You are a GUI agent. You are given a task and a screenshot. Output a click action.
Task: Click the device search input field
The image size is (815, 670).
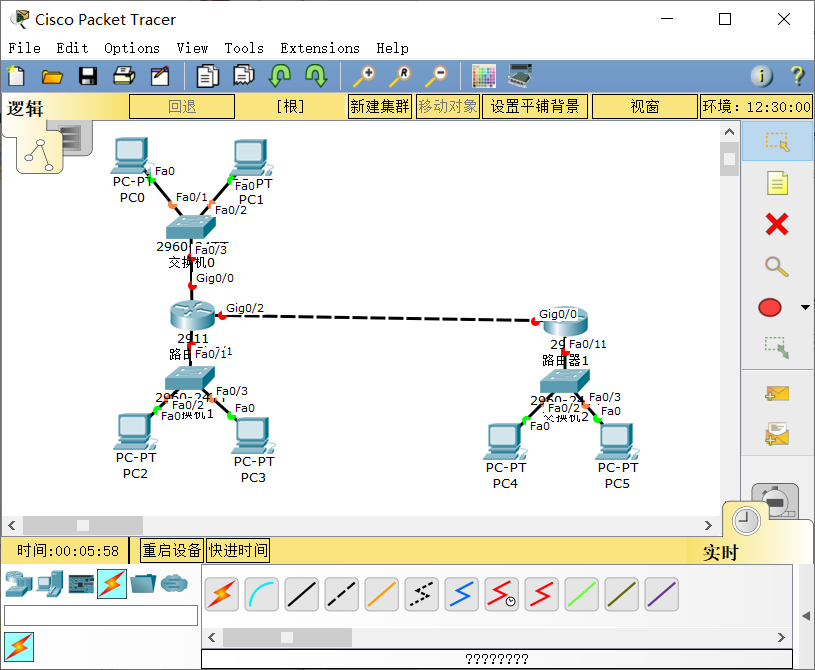[100, 615]
